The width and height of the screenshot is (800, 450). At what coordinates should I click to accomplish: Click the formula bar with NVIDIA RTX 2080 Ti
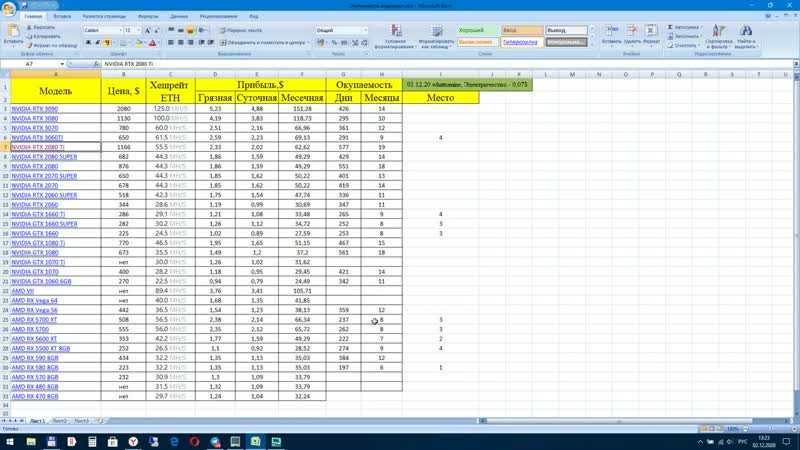point(446,64)
